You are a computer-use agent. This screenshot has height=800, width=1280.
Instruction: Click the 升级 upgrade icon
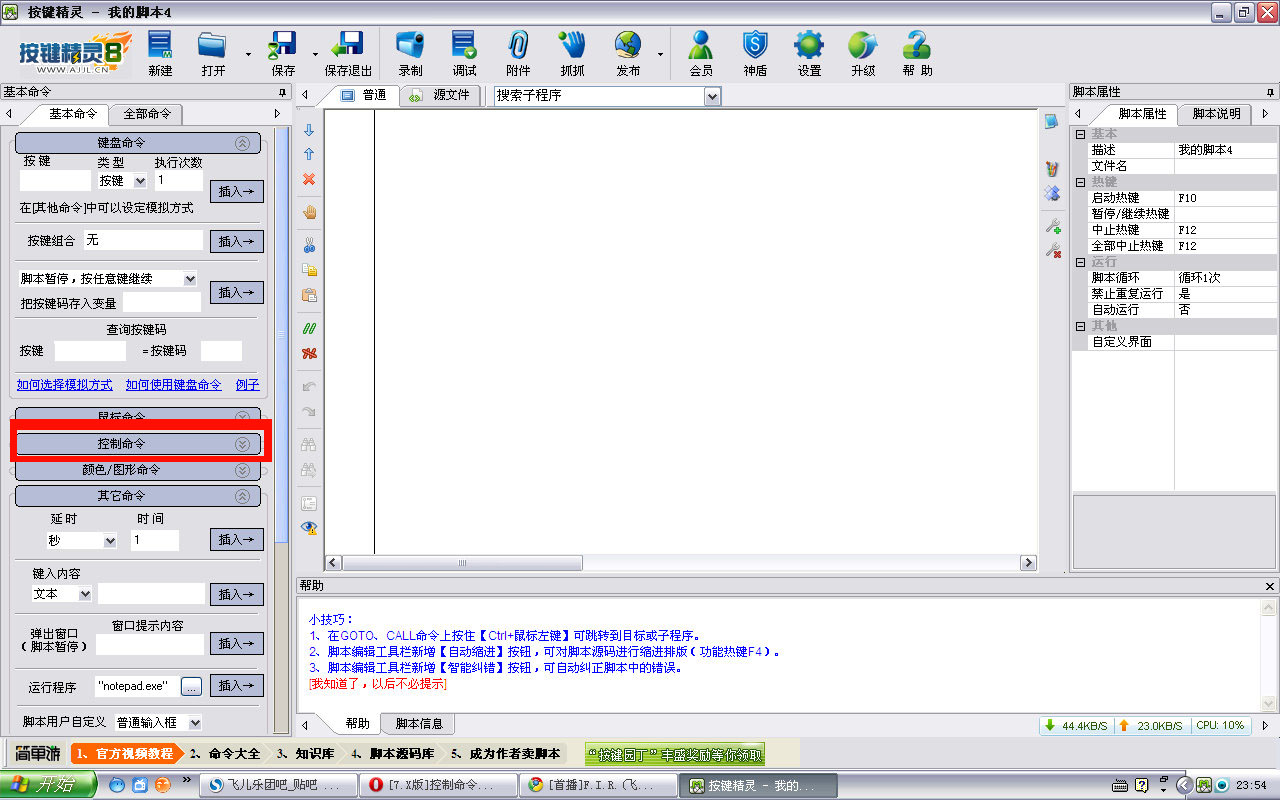[863, 53]
